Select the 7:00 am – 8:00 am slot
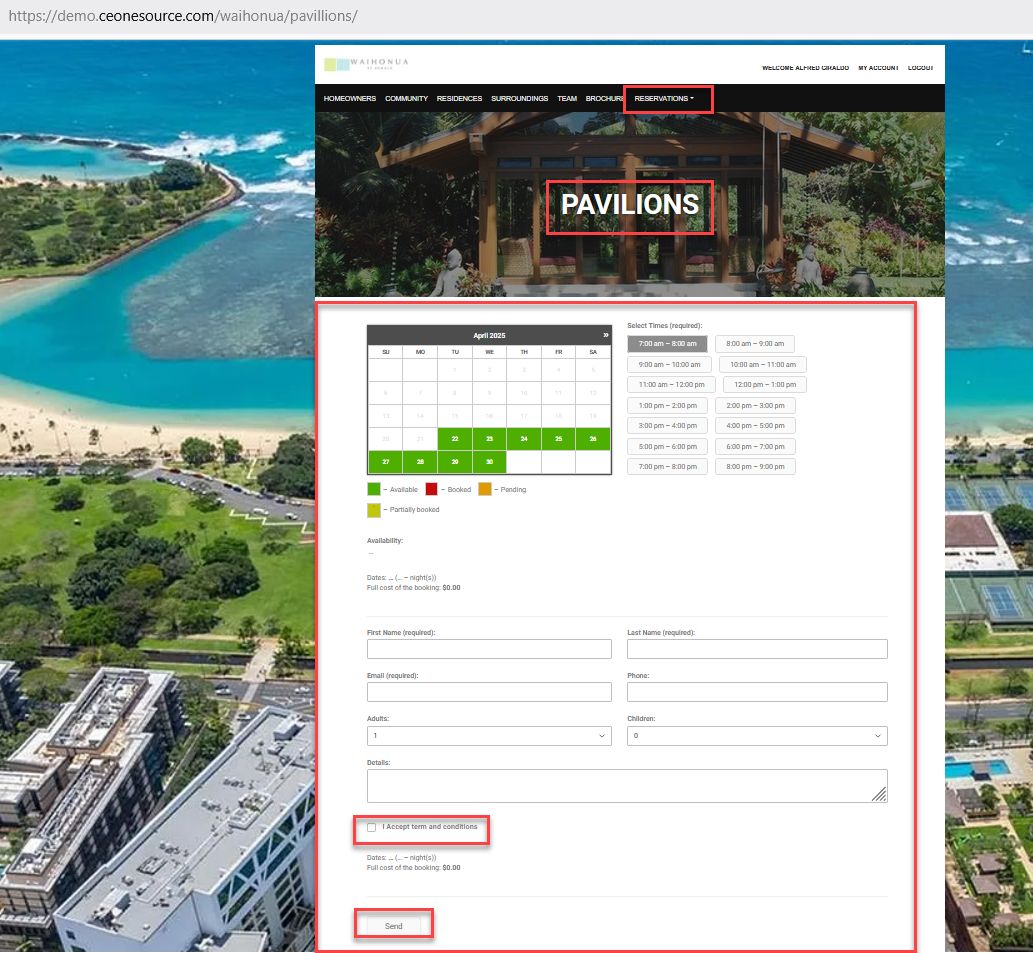Viewport: 1033px width, 953px height. coord(667,344)
